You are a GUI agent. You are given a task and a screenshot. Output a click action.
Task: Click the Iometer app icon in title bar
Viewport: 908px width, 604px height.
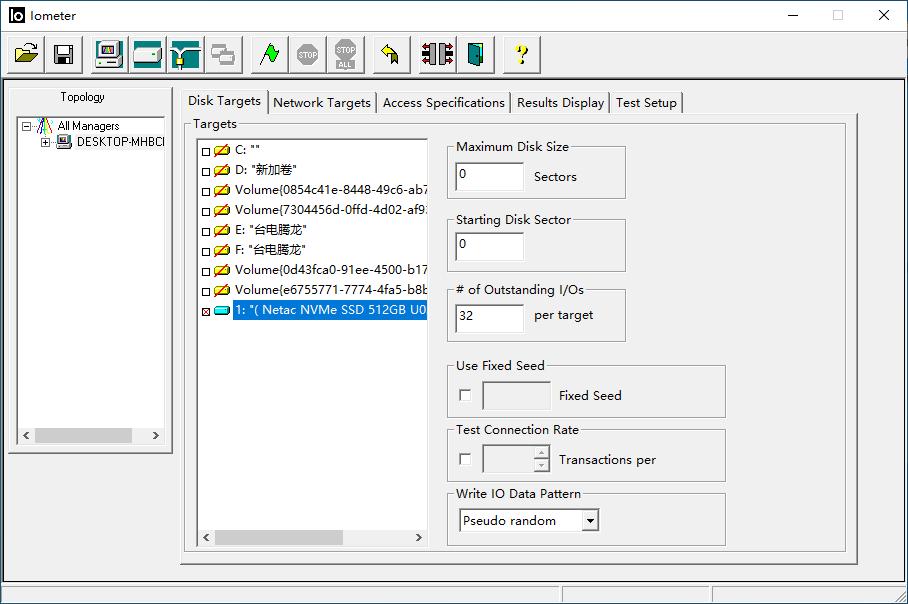17,16
